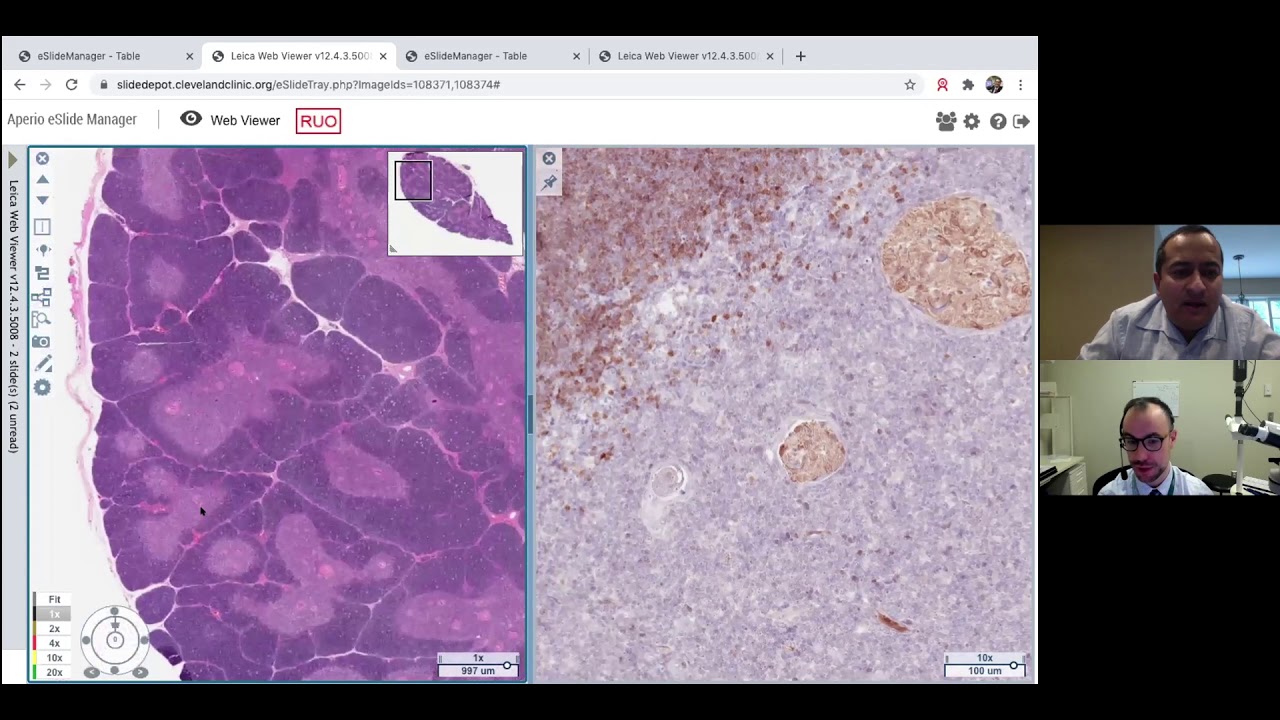Click the red extension icon in toolbar
The image size is (1280, 720).
pos(942,85)
